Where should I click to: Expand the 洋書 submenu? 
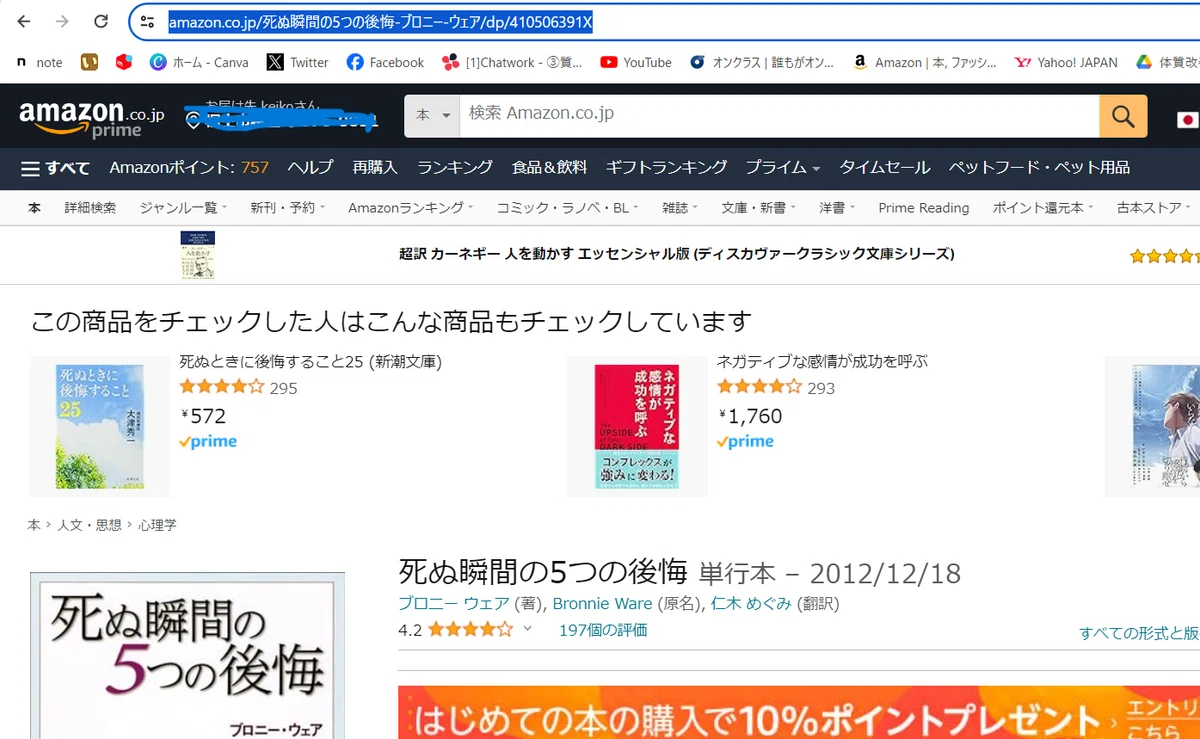pyautogui.click(x=837, y=208)
